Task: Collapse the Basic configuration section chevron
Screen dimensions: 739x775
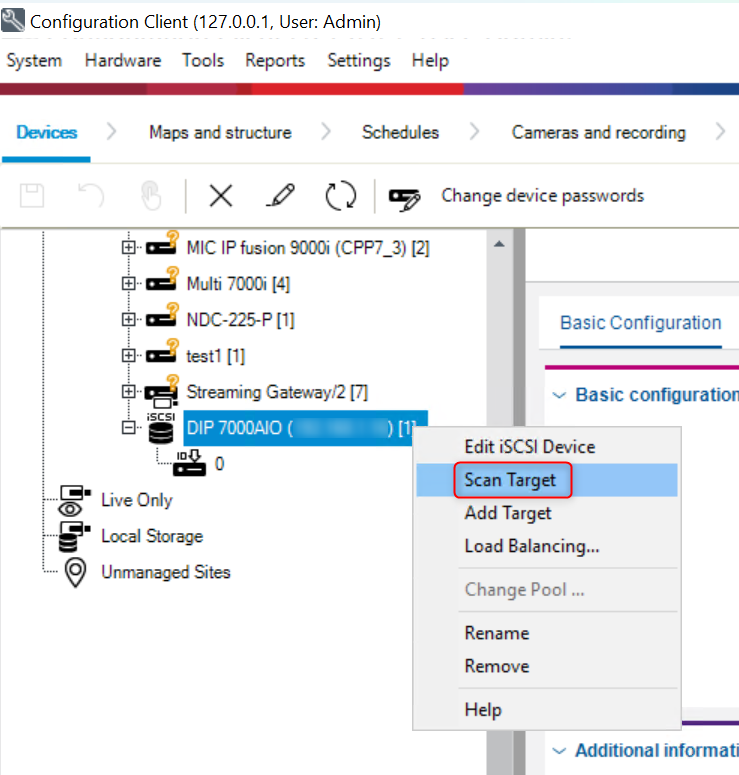Action: (x=559, y=395)
